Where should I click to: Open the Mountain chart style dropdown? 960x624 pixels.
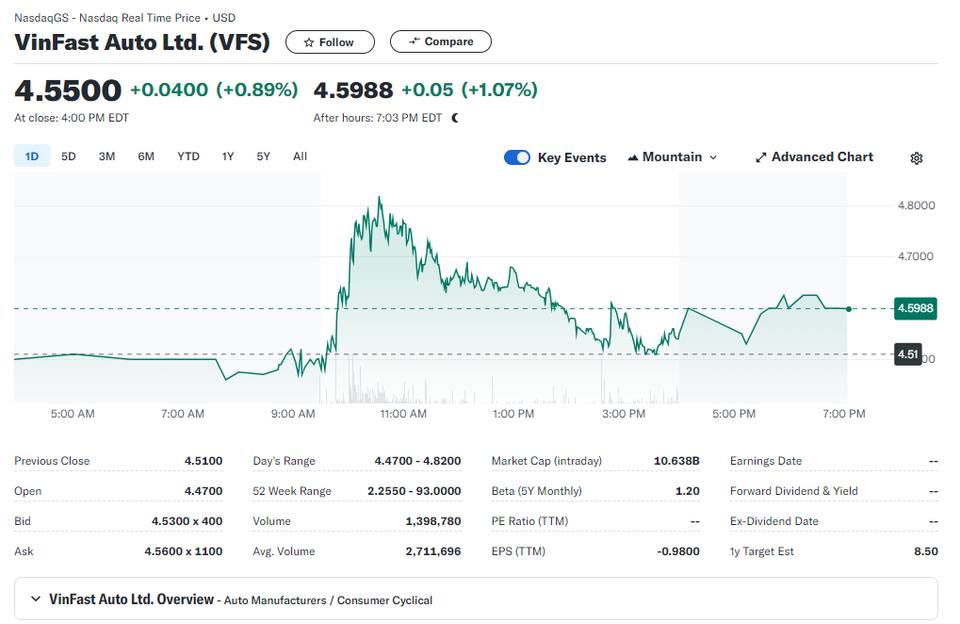coord(672,157)
